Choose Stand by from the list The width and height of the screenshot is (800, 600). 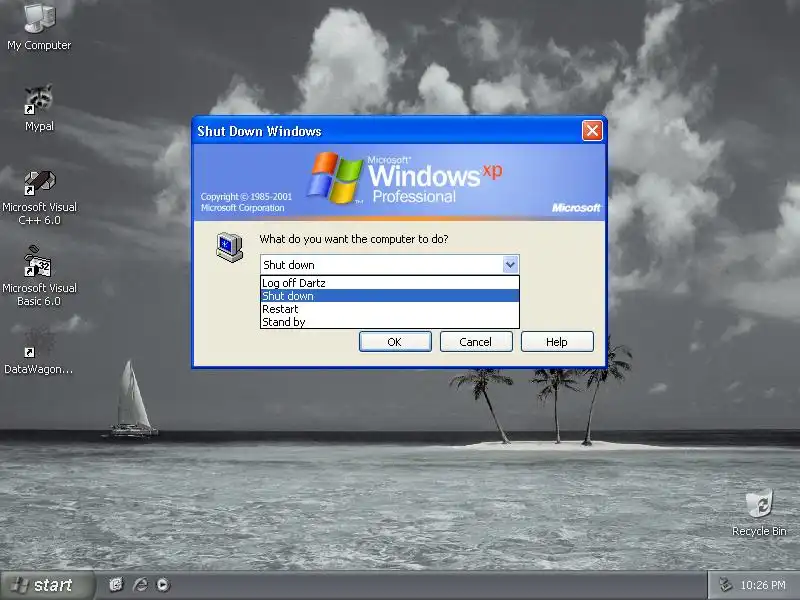tap(390, 322)
